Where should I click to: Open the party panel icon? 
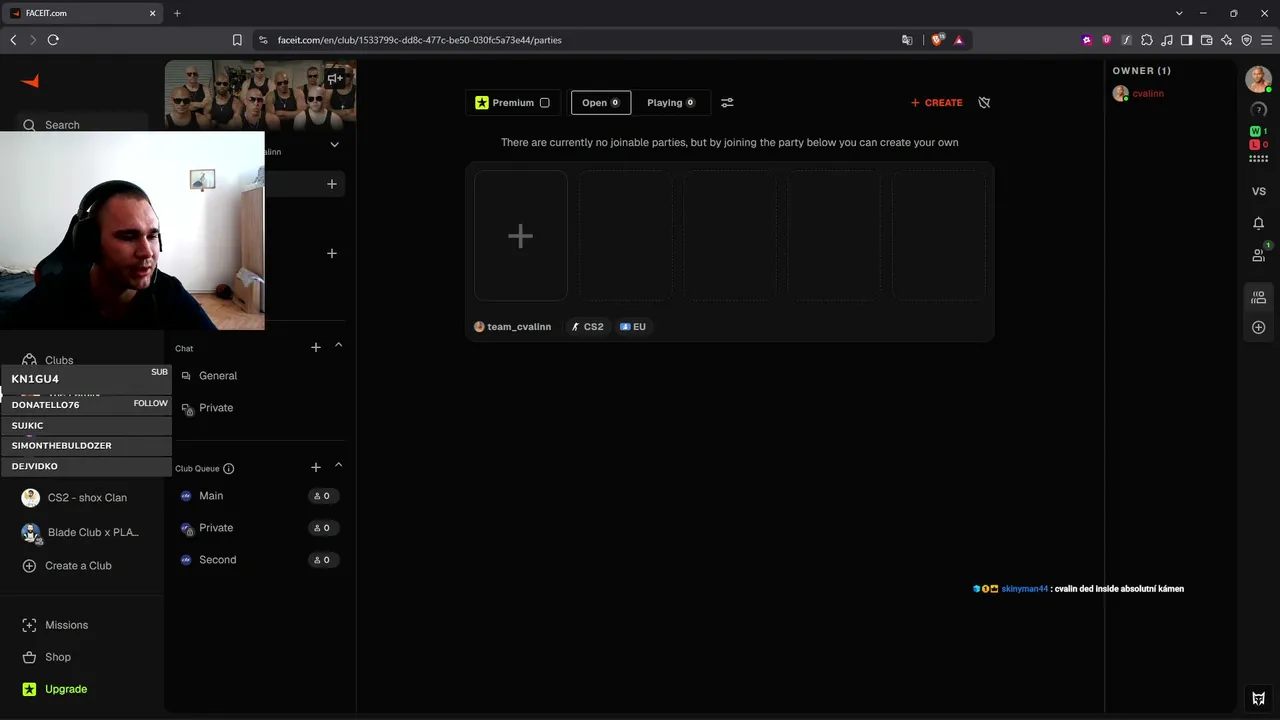click(1259, 297)
